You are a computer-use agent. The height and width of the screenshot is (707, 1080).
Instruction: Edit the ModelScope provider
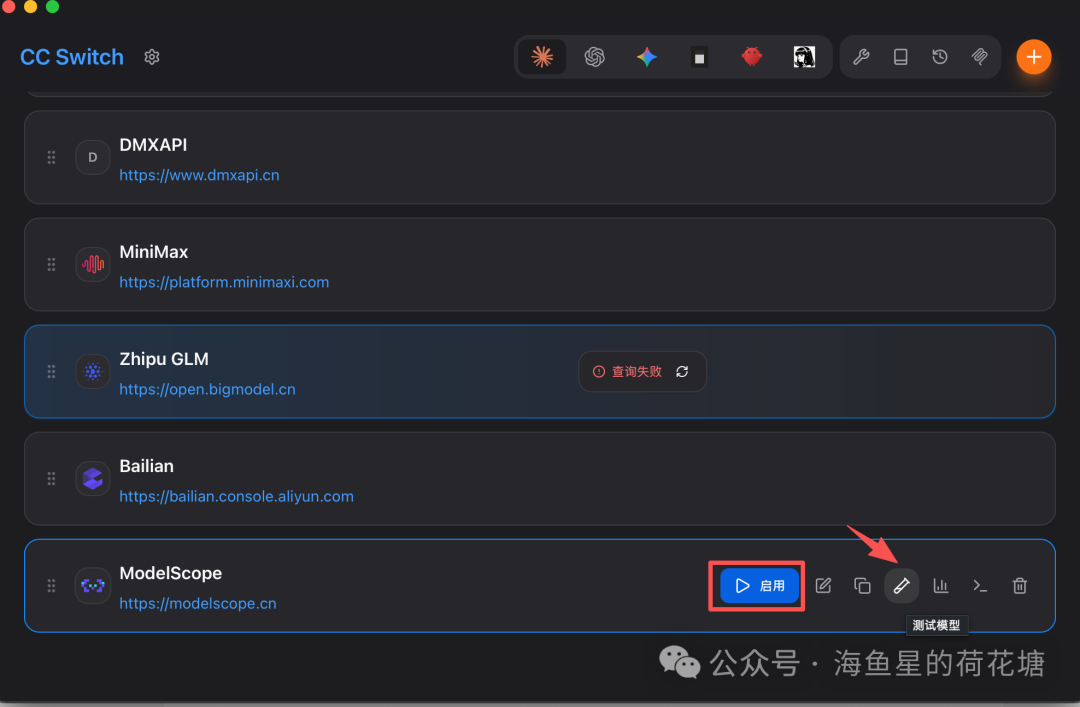tap(823, 586)
